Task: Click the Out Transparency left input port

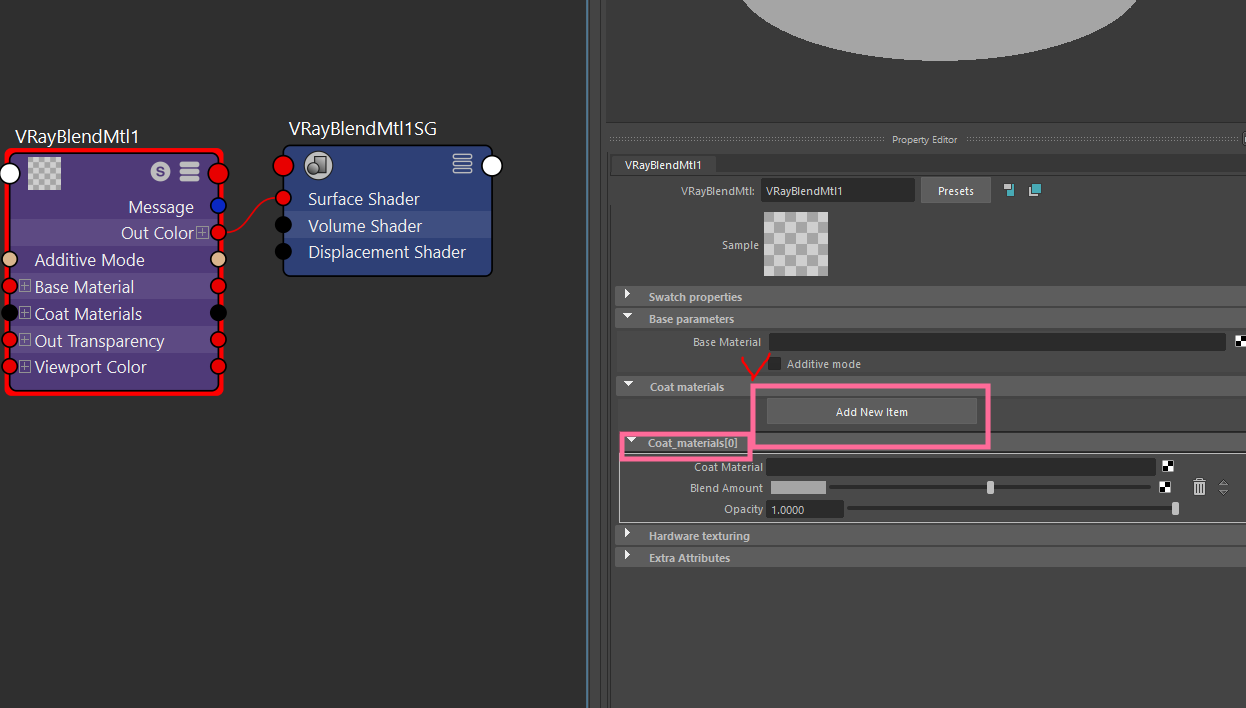Action: (x=10, y=340)
